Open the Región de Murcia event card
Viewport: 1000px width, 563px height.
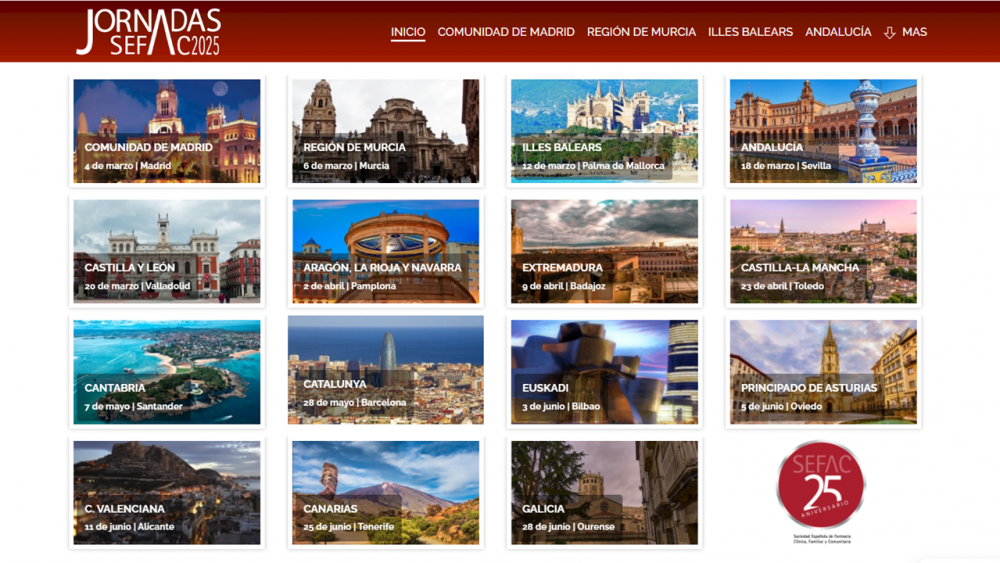(x=385, y=131)
